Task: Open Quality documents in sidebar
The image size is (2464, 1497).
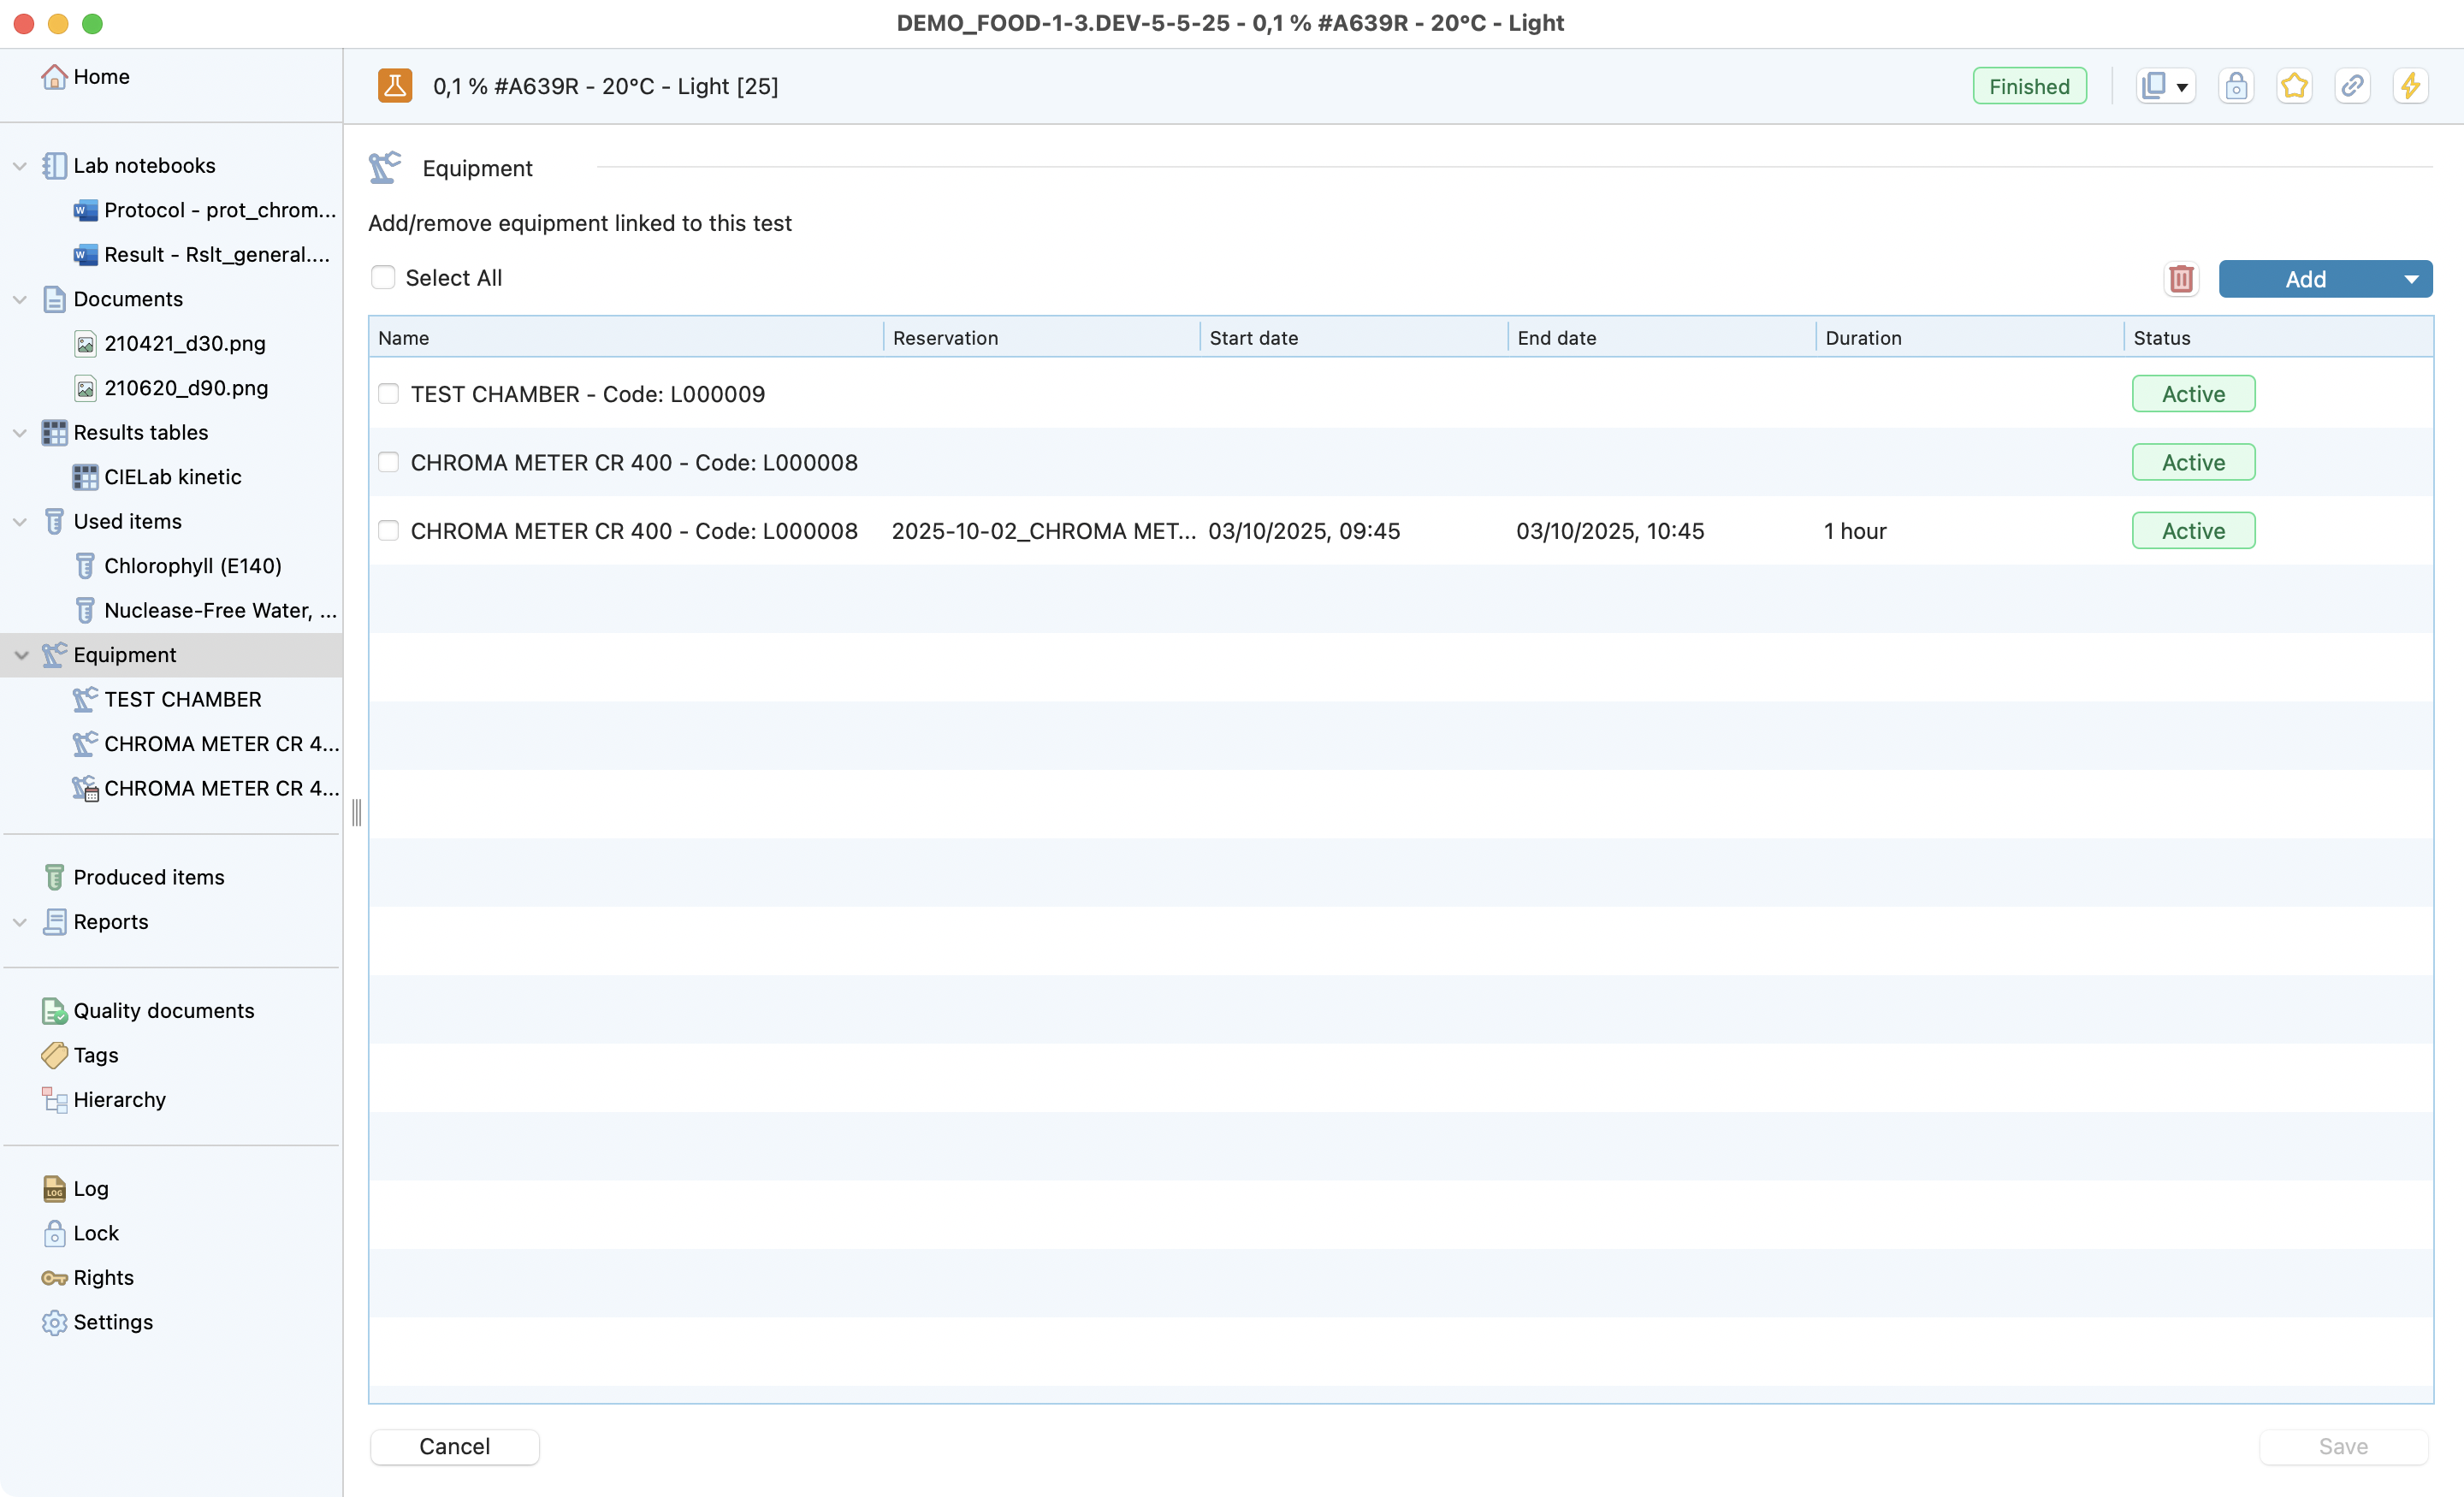Action: pos(163,1010)
